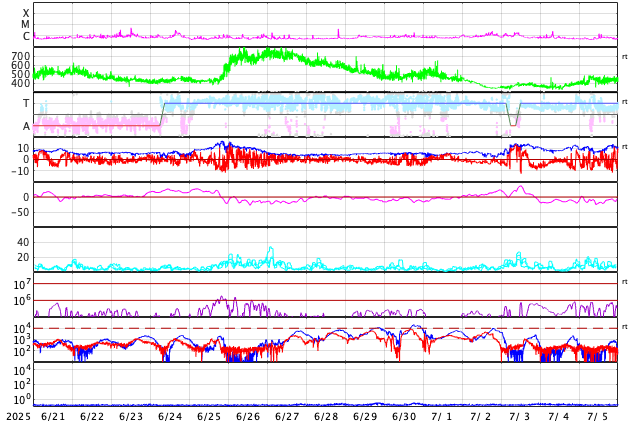634x424 pixels.
Task: Select the 600 axis value
Action: pos(21,65)
